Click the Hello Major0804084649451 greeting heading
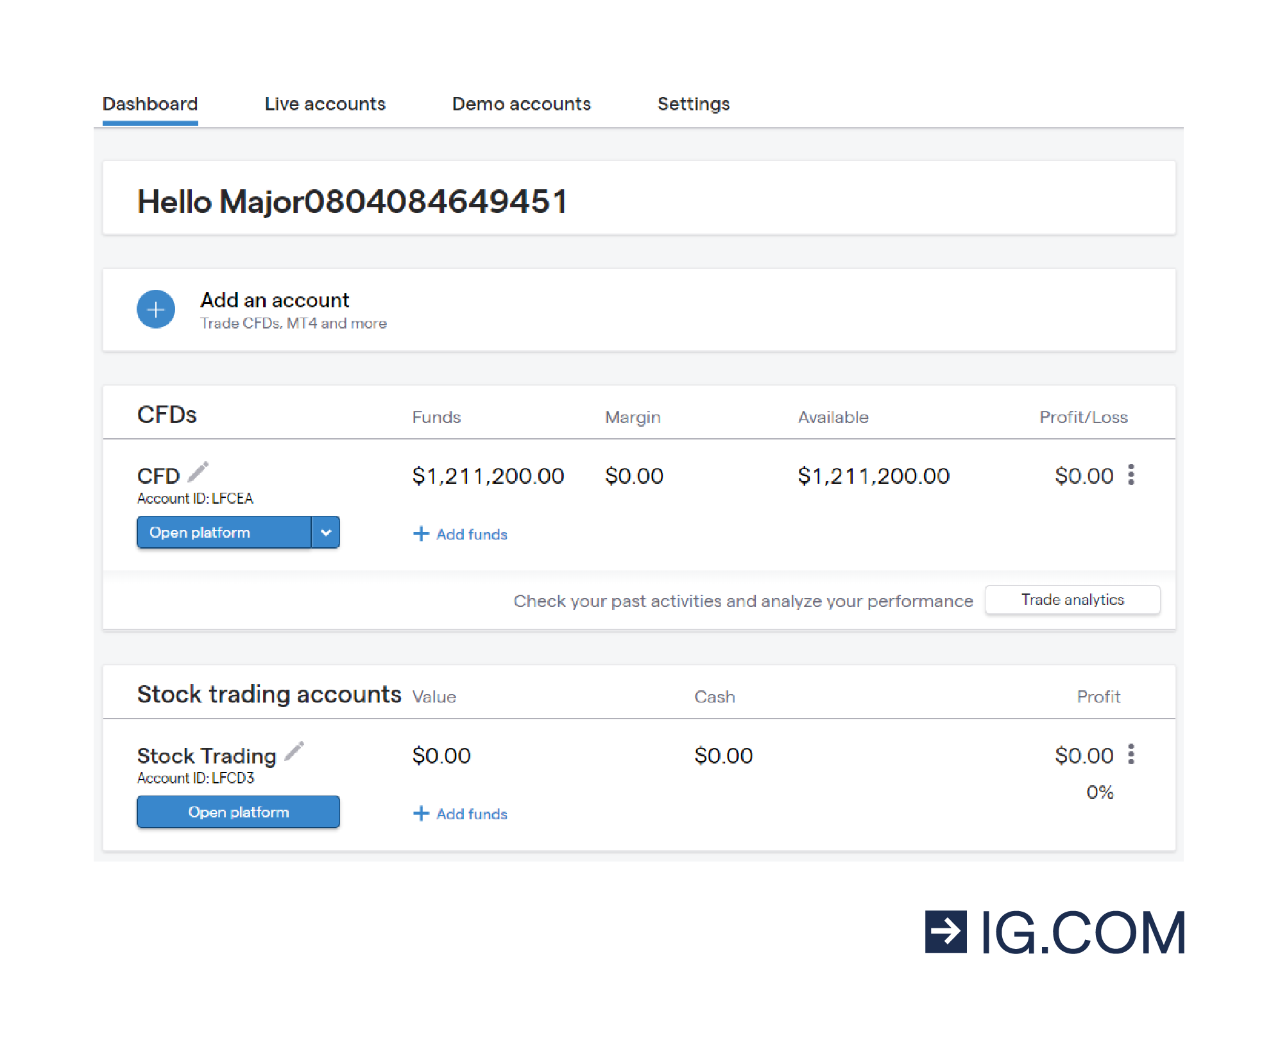1280x1049 pixels. point(352,202)
